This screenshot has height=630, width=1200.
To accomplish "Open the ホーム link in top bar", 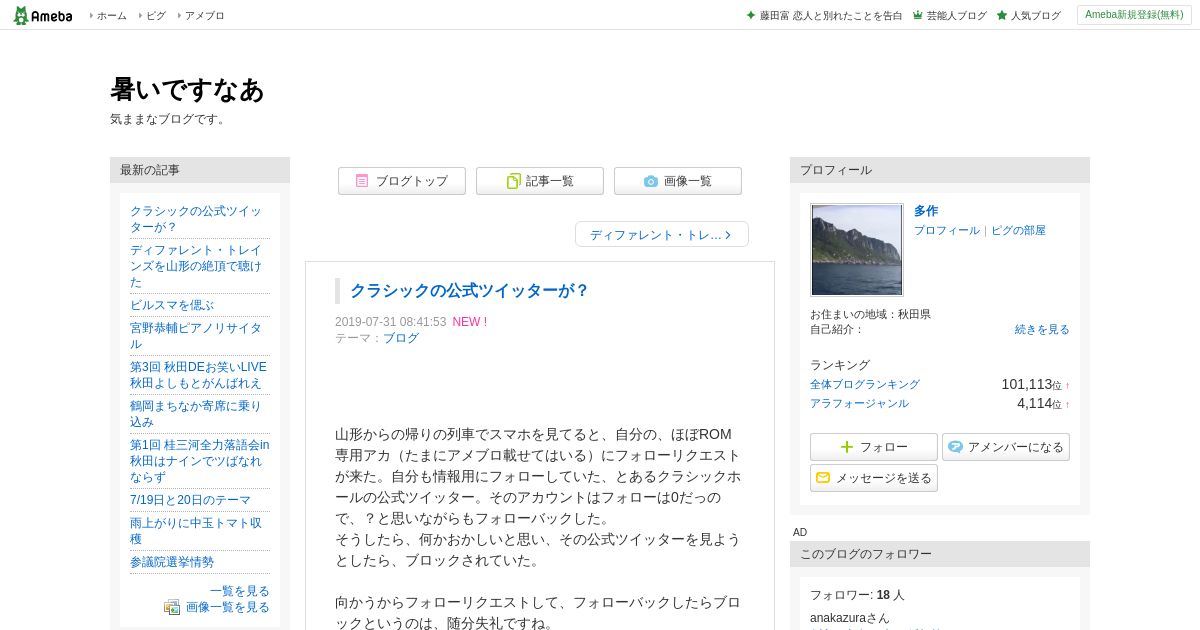I will (x=111, y=16).
